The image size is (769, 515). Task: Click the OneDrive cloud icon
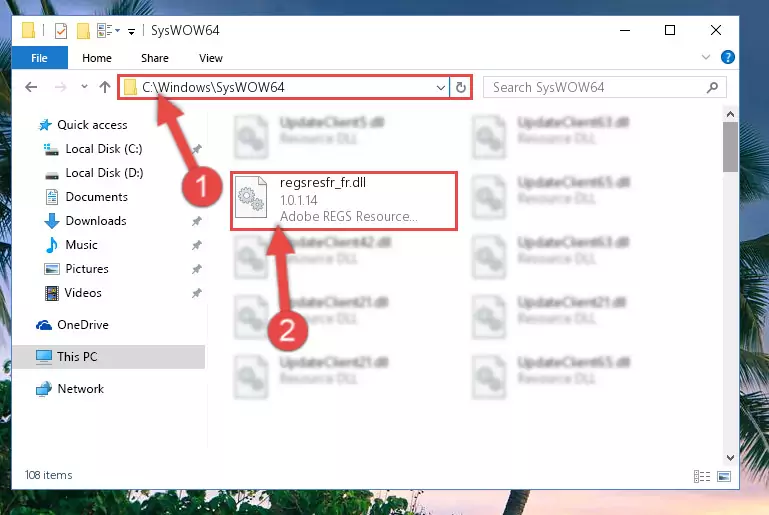click(x=44, y=325)
